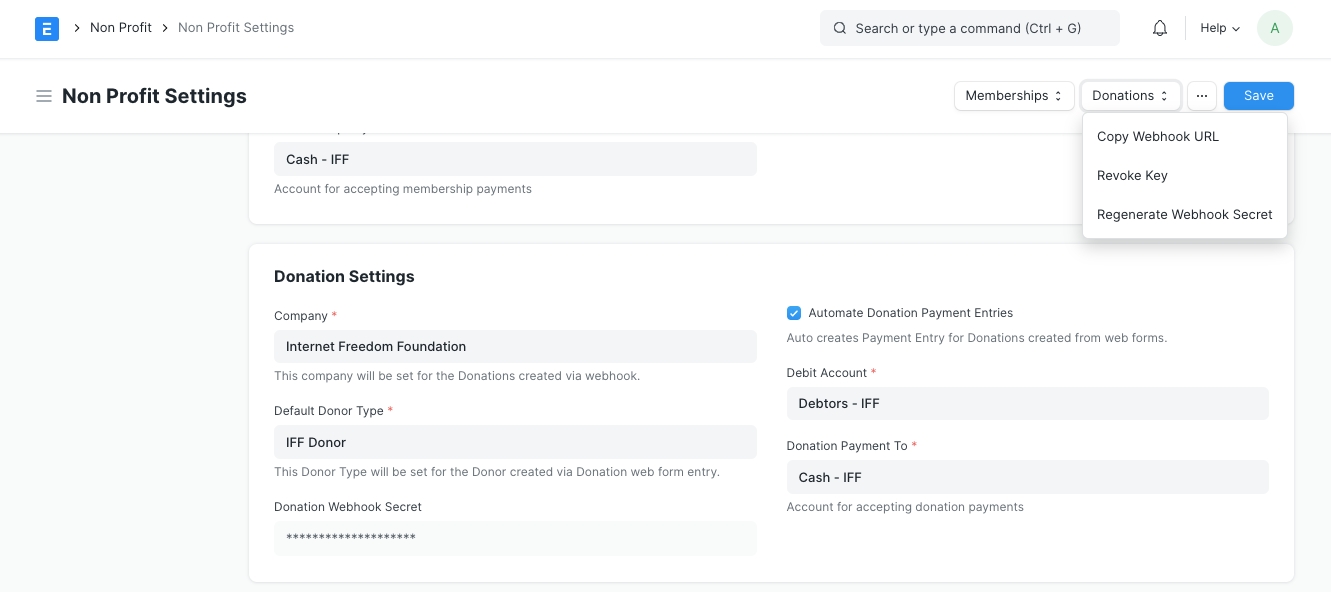Click the Company field in Donation Settings
Viewport: 1331px width, 592px height.
[x=515, y=347]
